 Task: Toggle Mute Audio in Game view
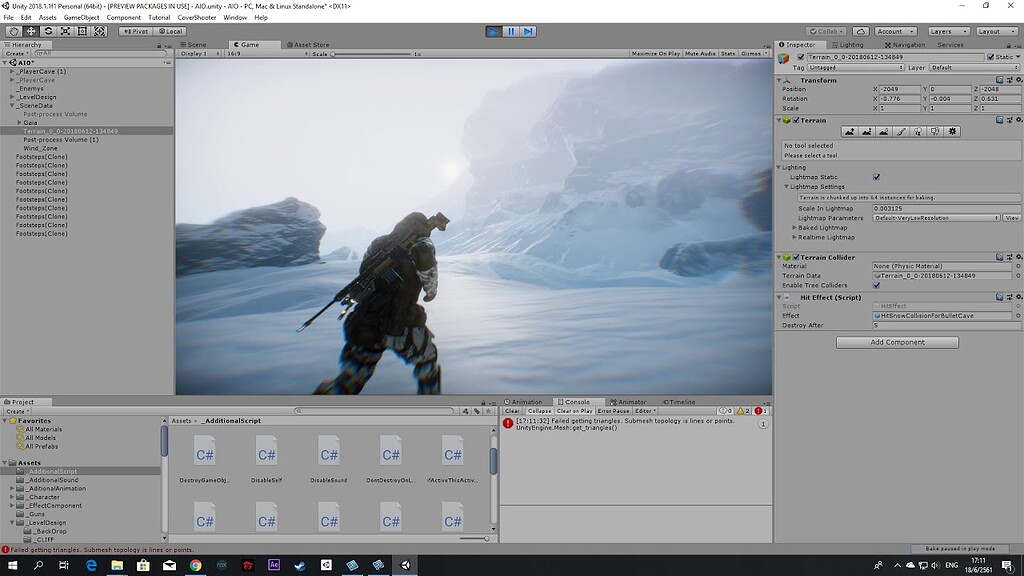(x=700, y=54)
